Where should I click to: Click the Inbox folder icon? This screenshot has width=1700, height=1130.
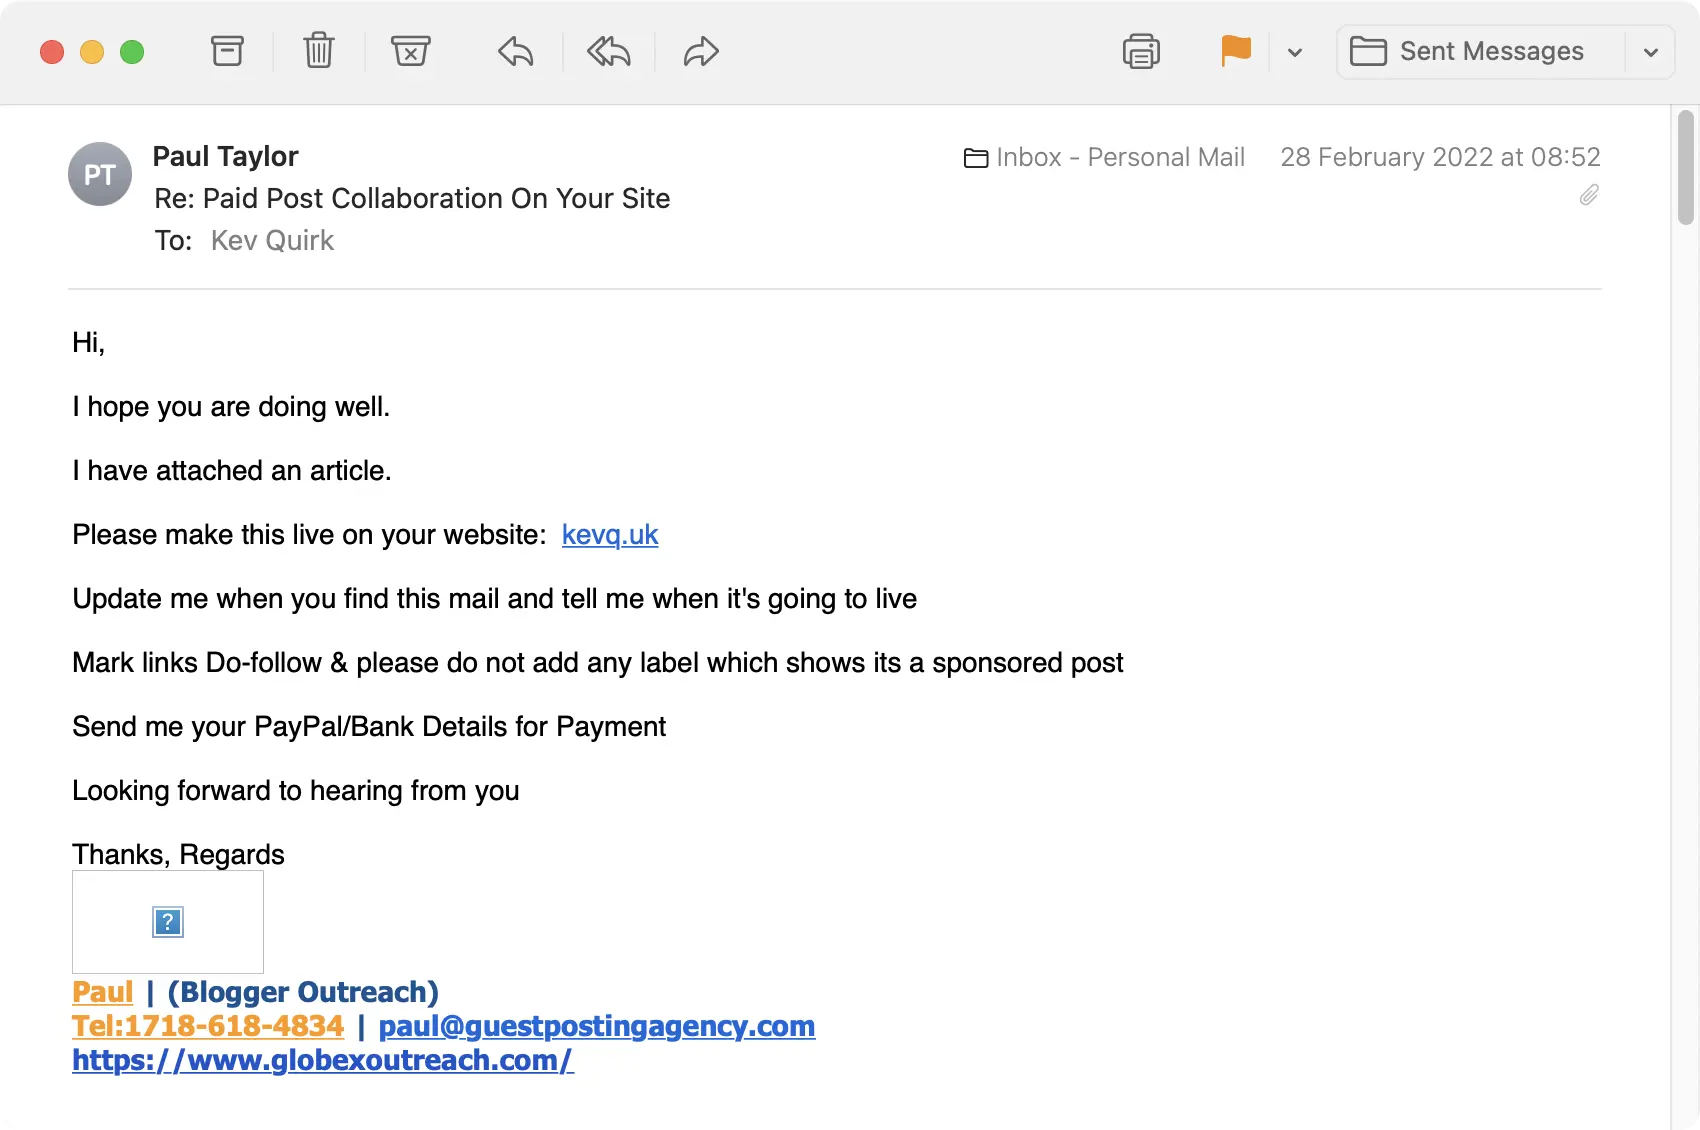pos(976,157)
